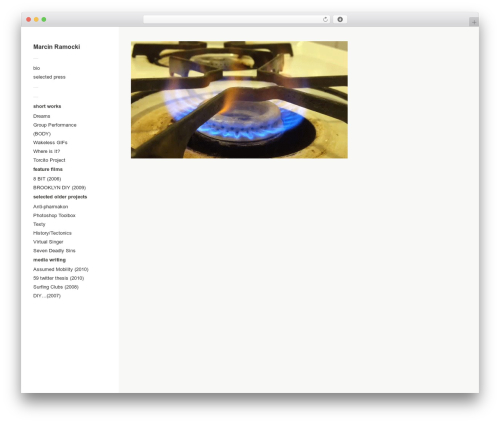Open a new tab with plus button

coord(474,22)
